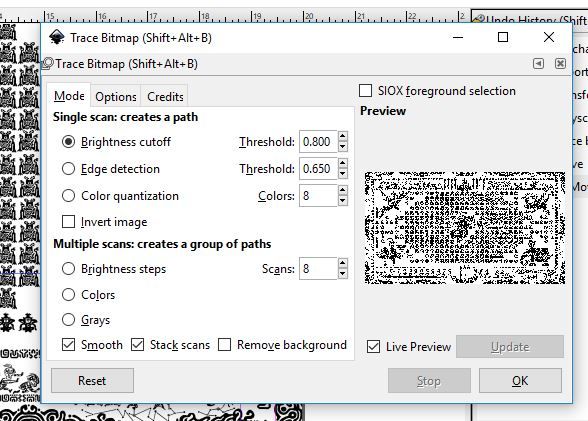Increase Brightness cutoff threshold value
588x421 pixels.
tap(342, 136)
